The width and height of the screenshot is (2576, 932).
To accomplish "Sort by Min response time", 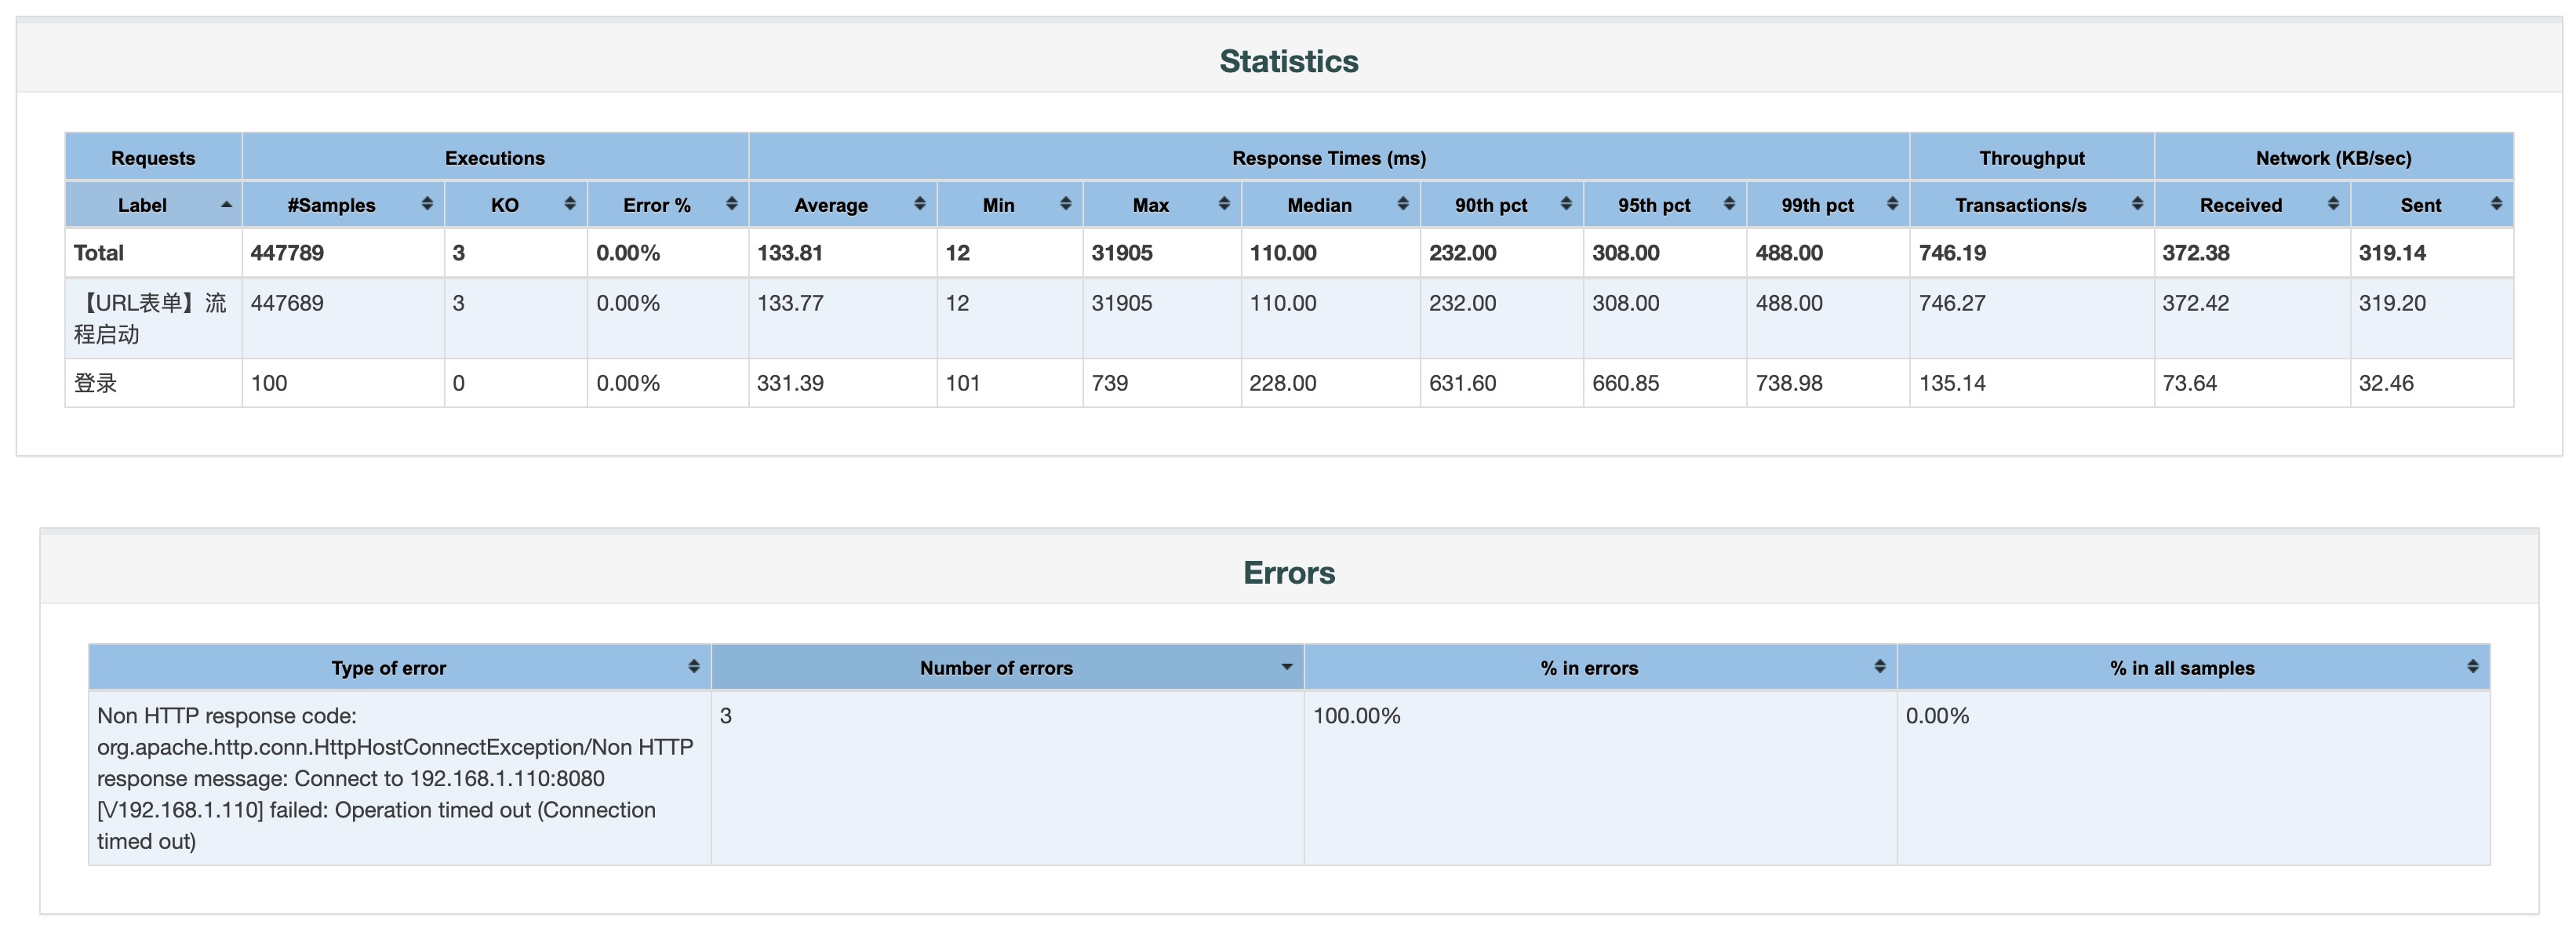I will coord(1009,205).
